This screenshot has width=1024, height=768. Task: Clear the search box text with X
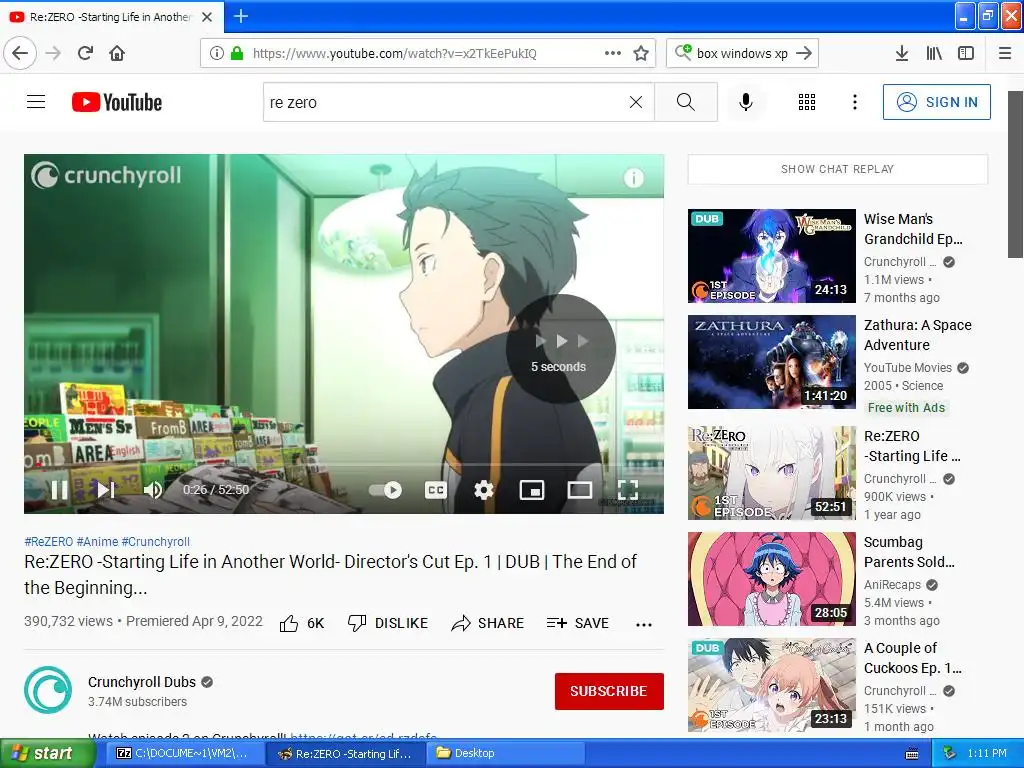(x=635, y=102)
